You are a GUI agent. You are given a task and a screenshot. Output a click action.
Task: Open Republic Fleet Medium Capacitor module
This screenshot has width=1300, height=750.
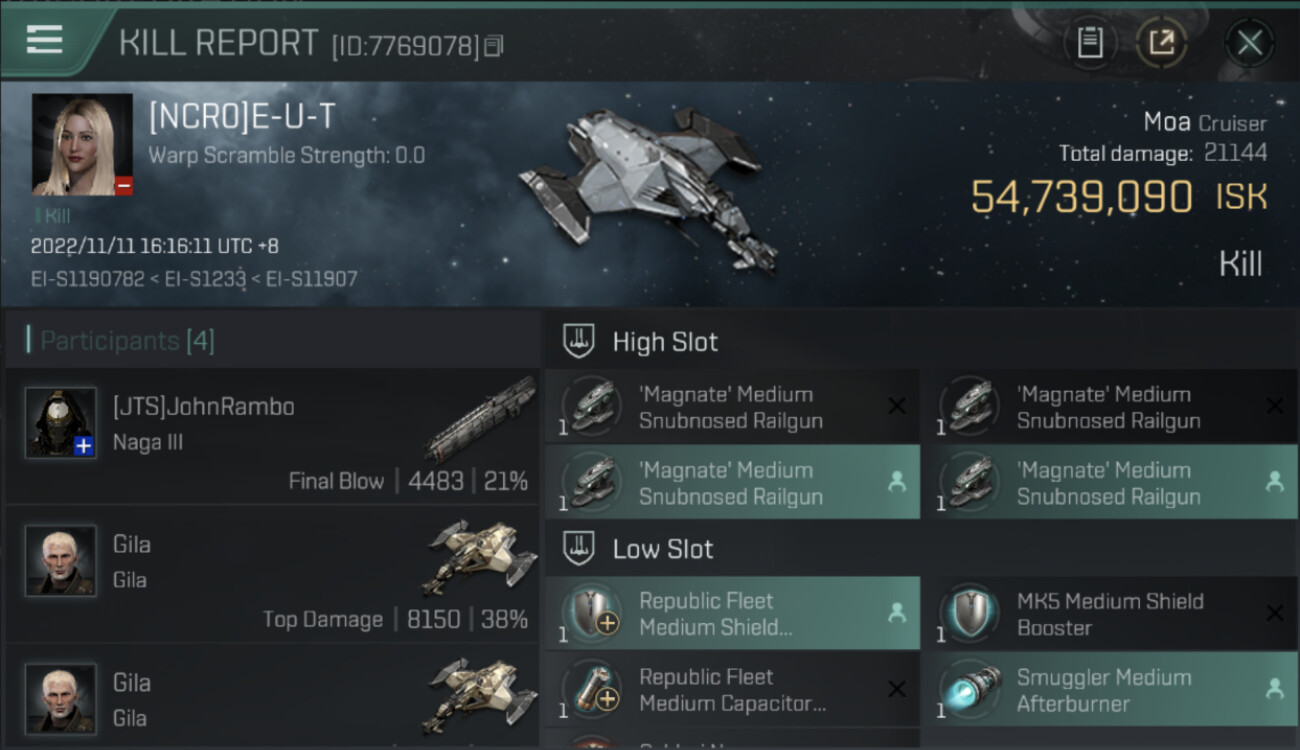(x=732, y=690)
